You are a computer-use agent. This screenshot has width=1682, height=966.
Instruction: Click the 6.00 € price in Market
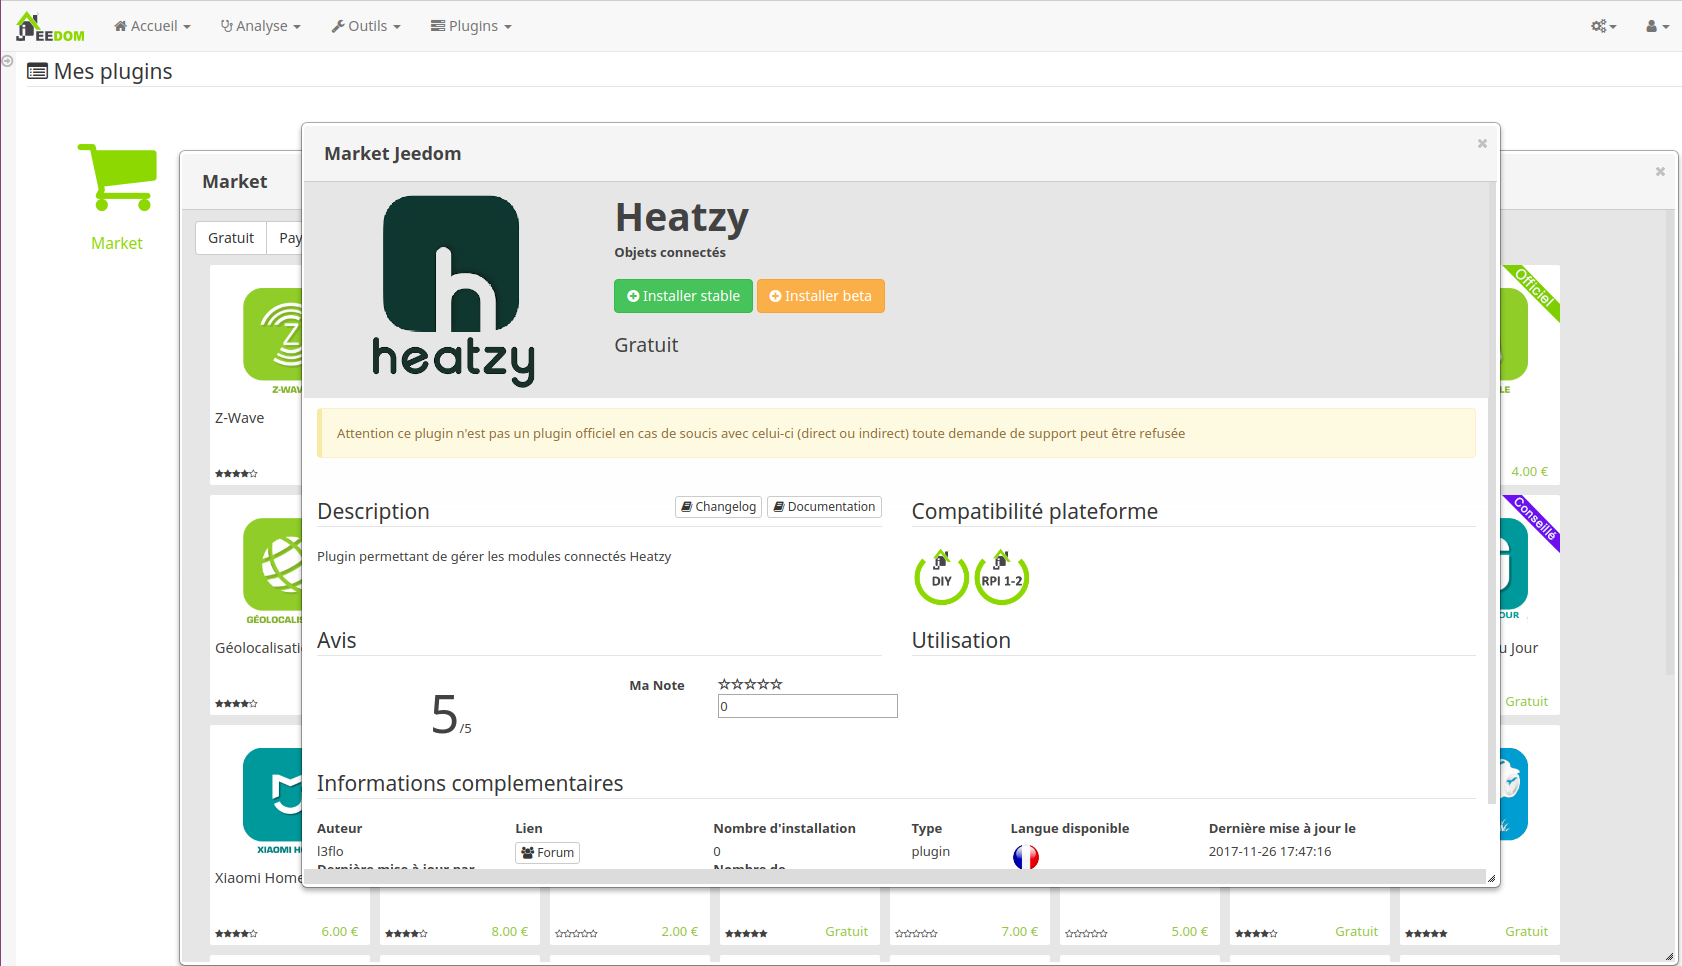point(339,931)
